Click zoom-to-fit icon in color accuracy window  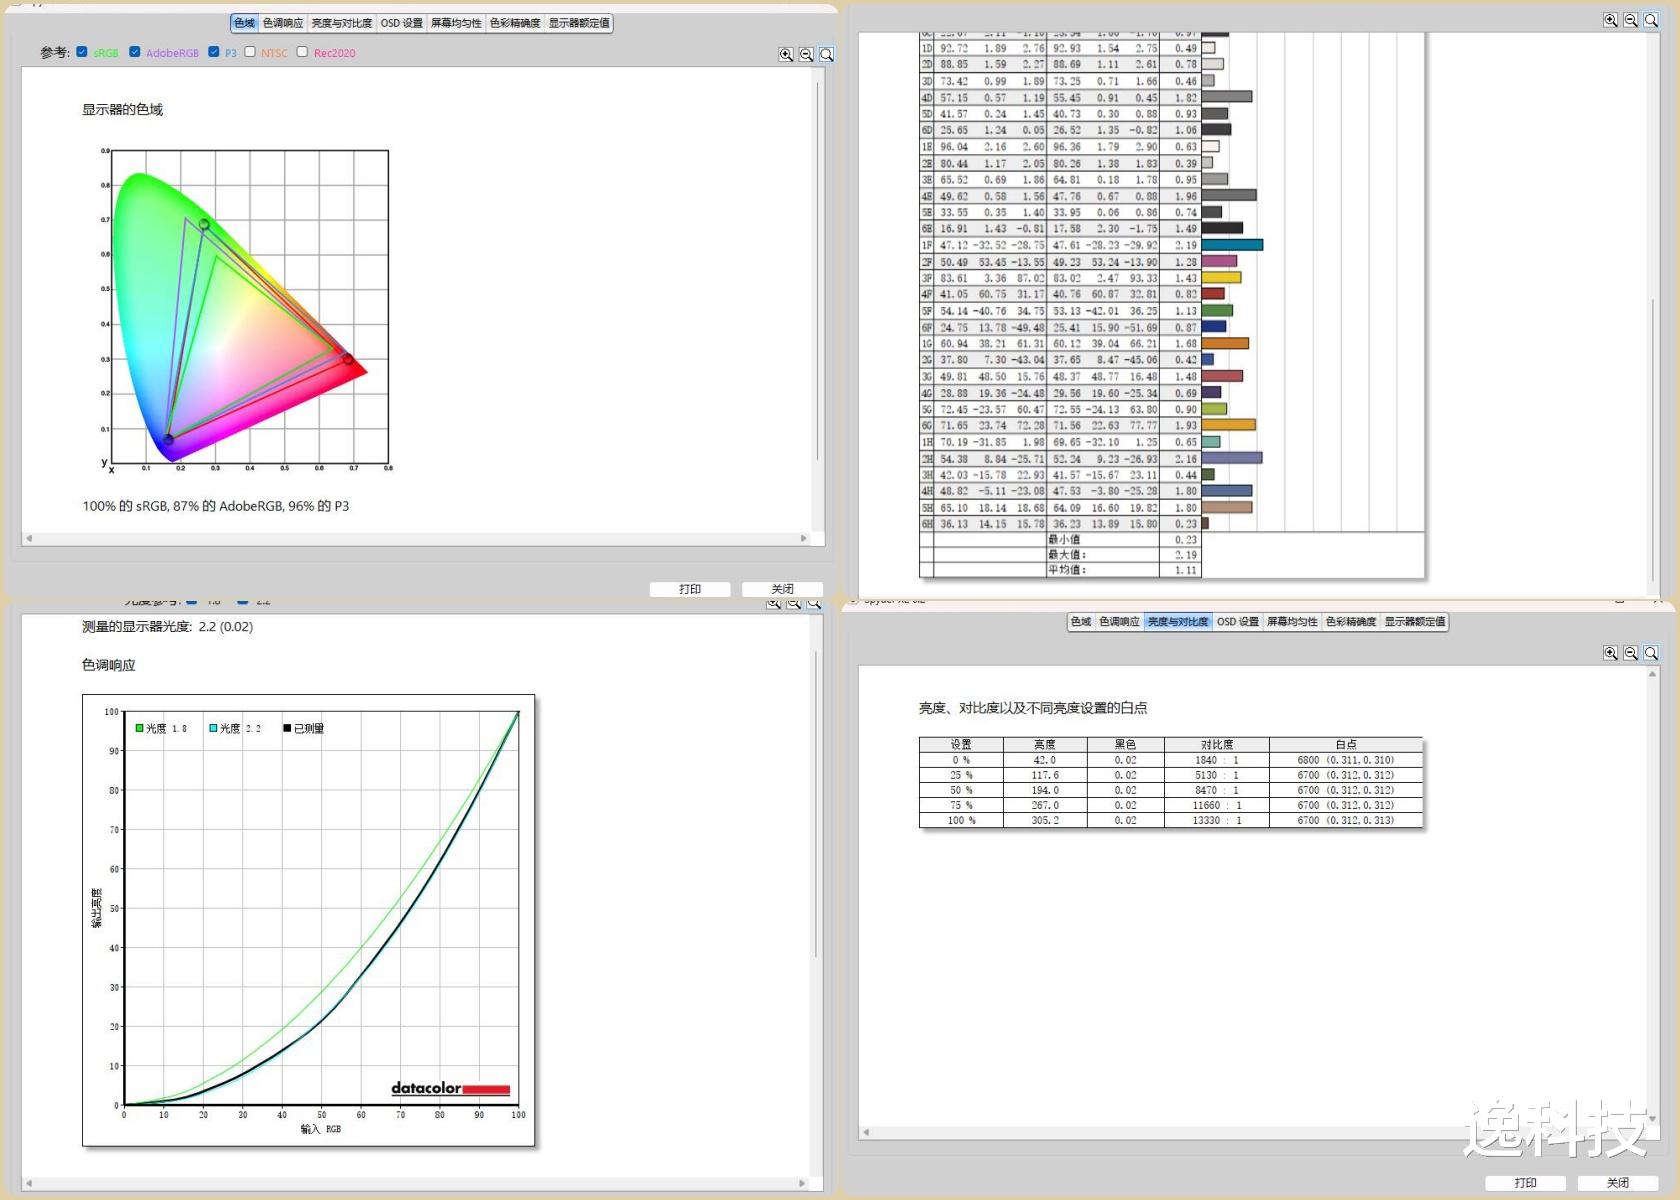1651,20
